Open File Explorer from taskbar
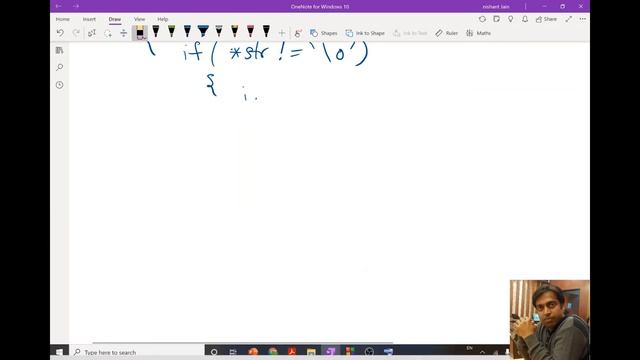Image resolution: width=640 pixels, height=360 pixels. 311,352
